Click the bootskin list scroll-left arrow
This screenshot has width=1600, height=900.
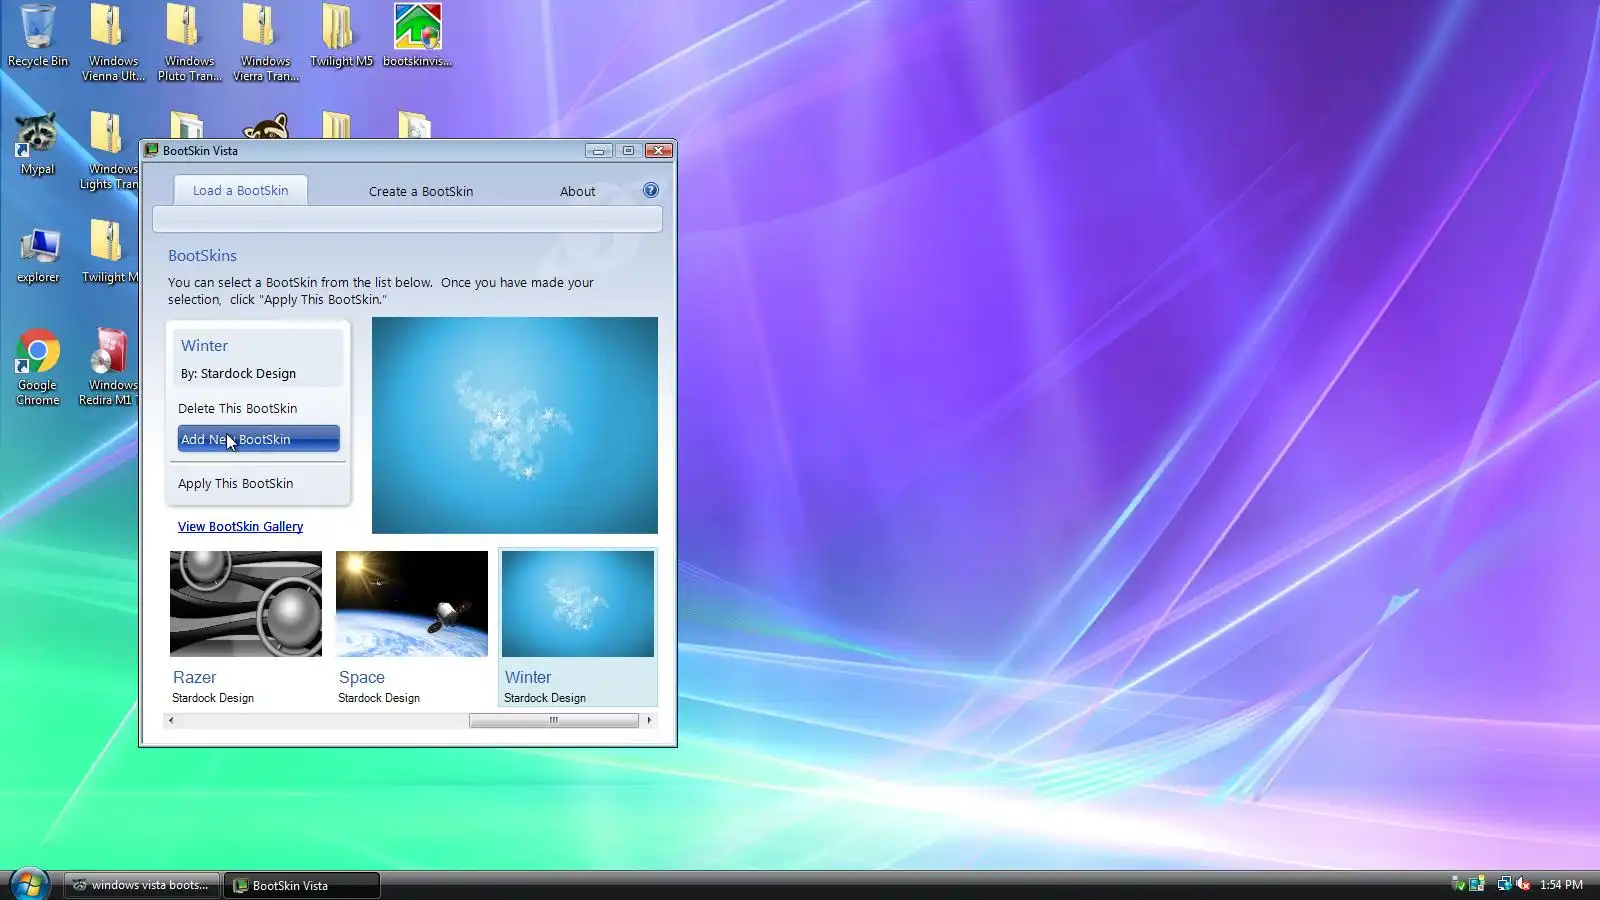(x=171, y=720)
